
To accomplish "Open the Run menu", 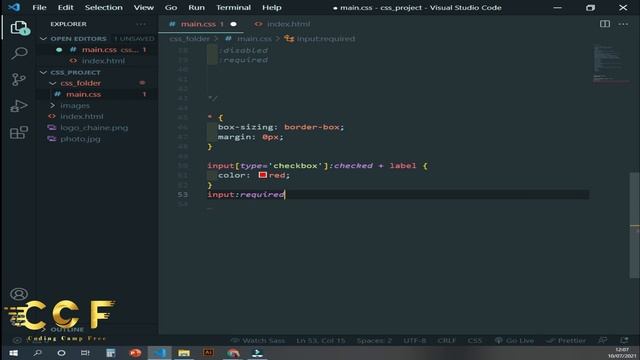I will coord(196,8).
